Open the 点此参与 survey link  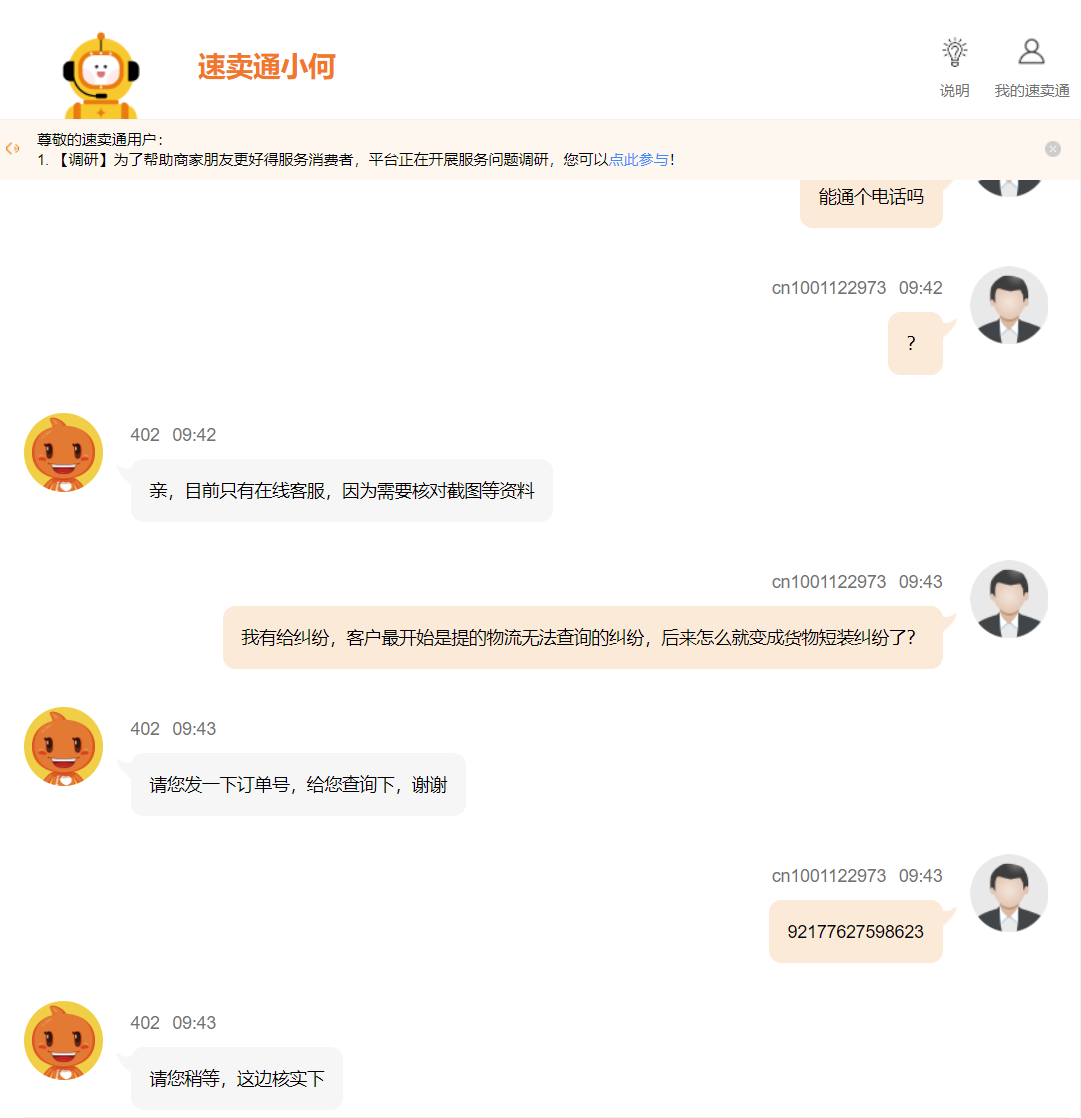(639, 160)
